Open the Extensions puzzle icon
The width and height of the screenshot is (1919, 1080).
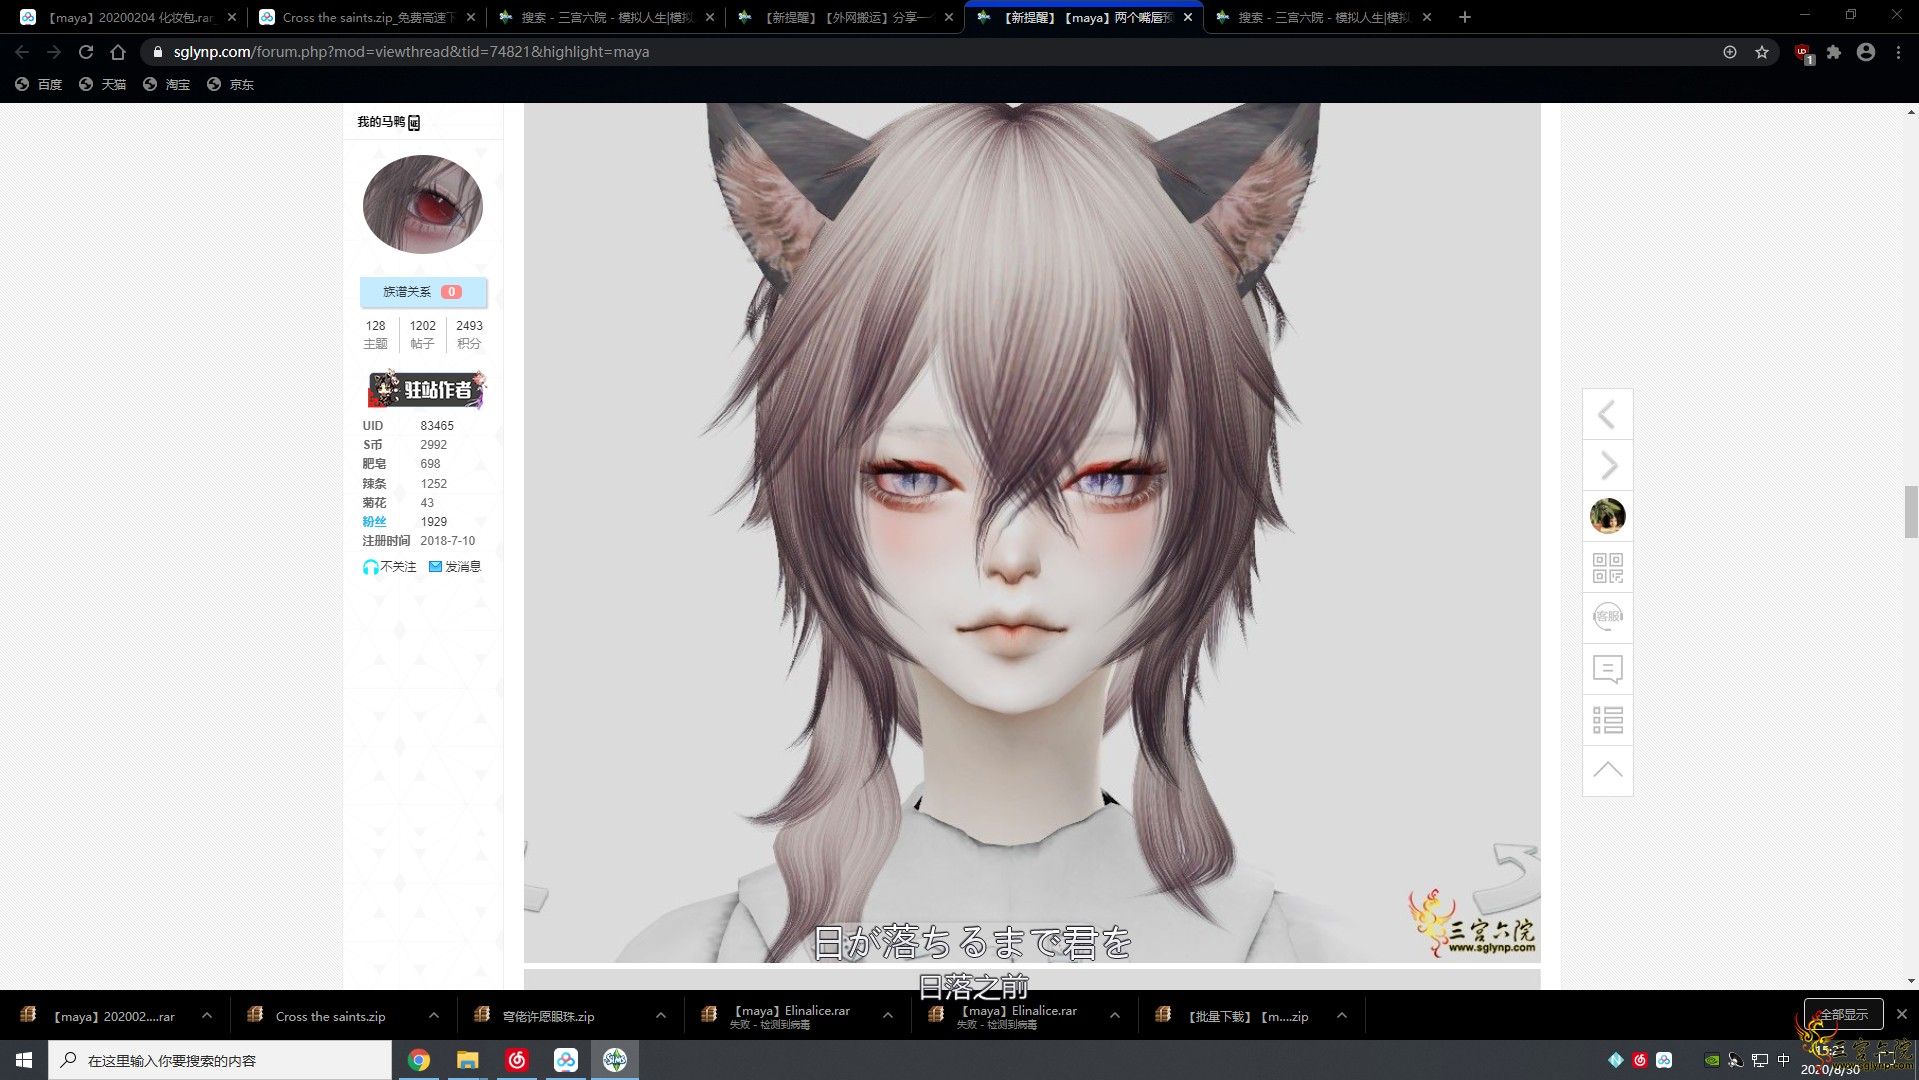pos(1834,52)
